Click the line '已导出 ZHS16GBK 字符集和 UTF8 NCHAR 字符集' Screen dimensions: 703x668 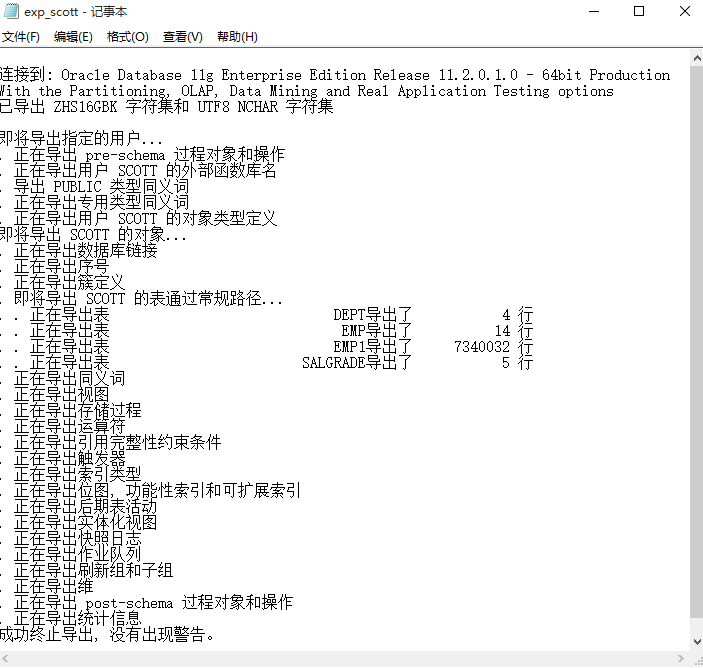[x=166, y=107]
